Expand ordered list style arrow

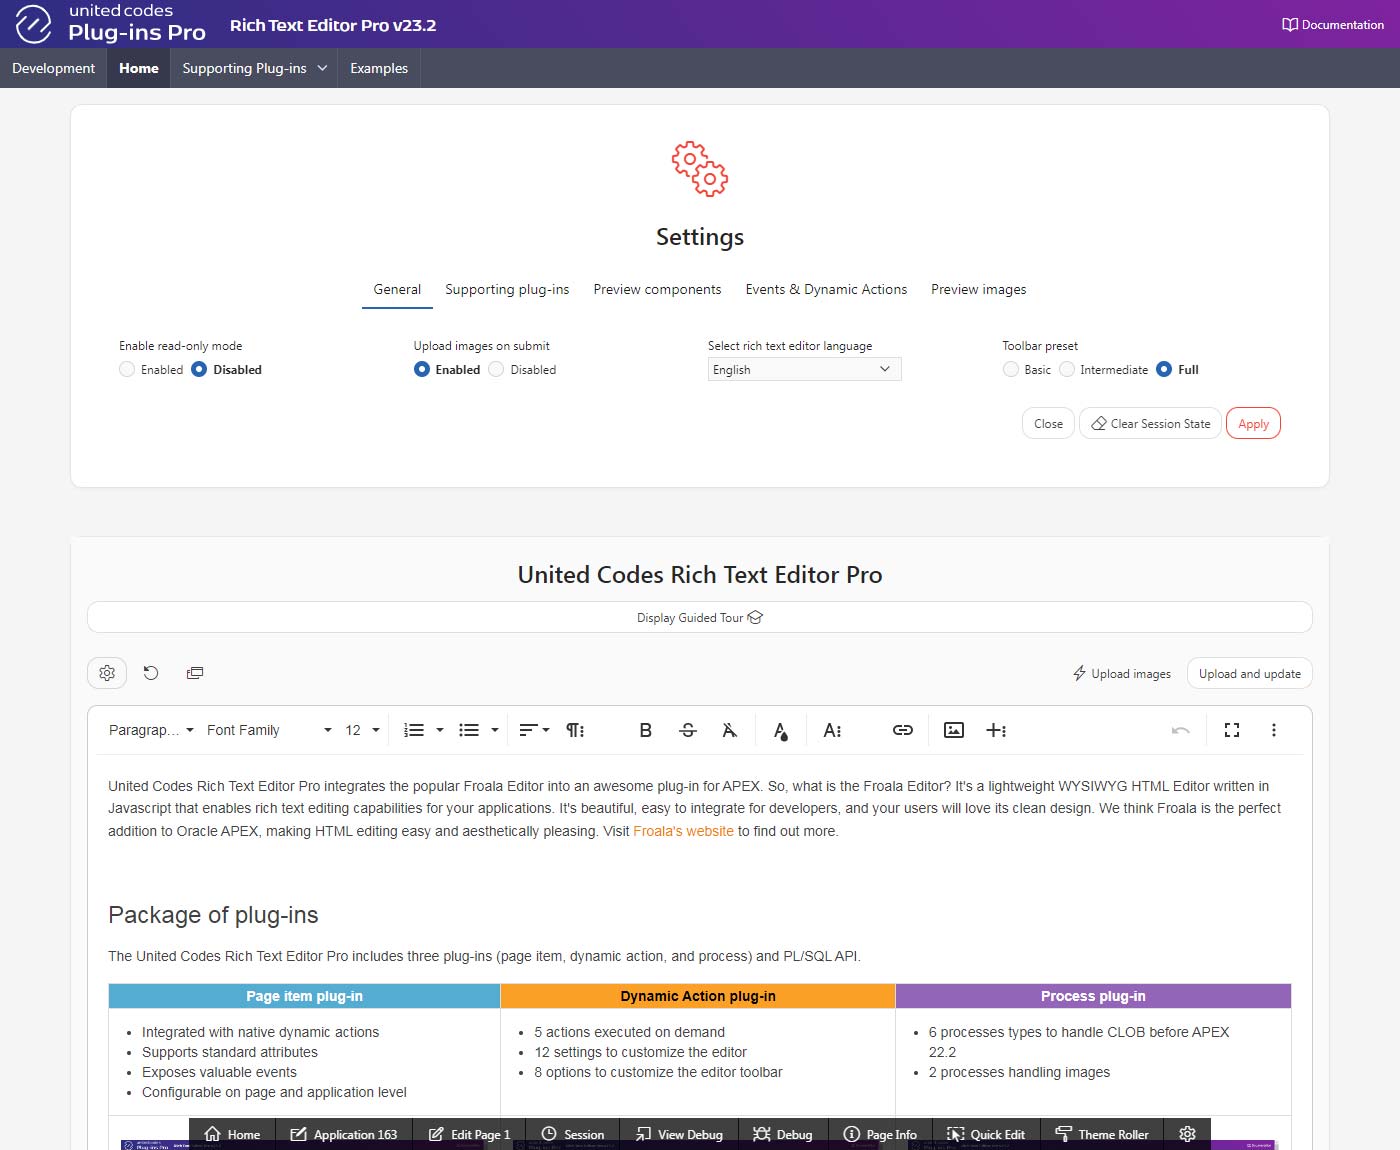(440, 730)
